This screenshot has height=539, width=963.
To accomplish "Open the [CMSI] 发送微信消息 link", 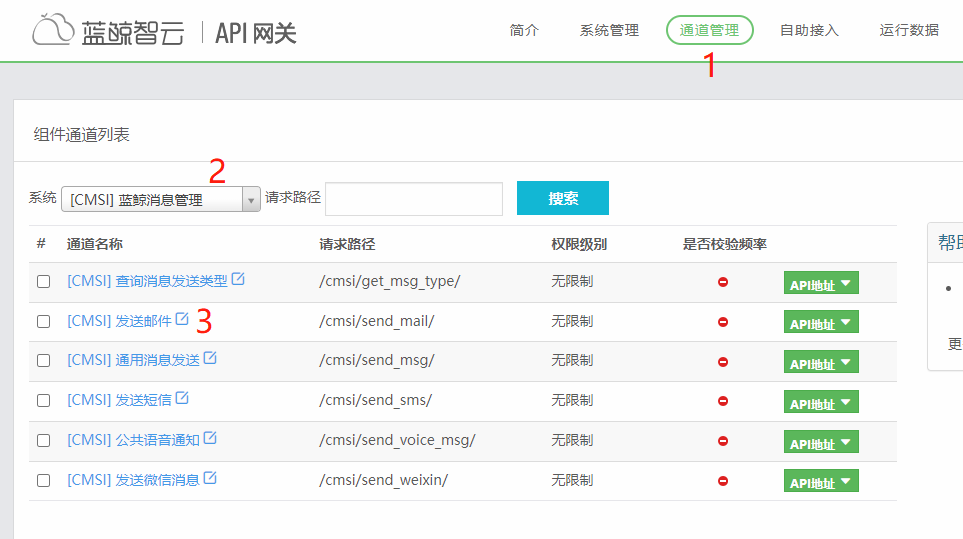I will [133, 480].
